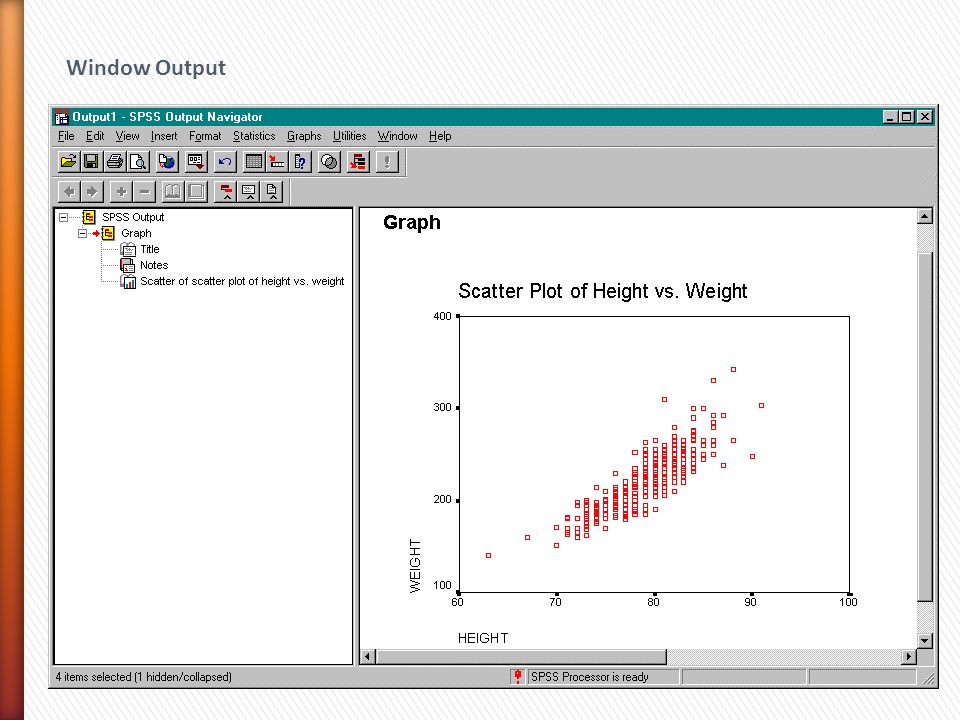The width and height of the screenshot is (960, 720).
Task: Click the Promote left arrow icon
Action: point(69,192)
